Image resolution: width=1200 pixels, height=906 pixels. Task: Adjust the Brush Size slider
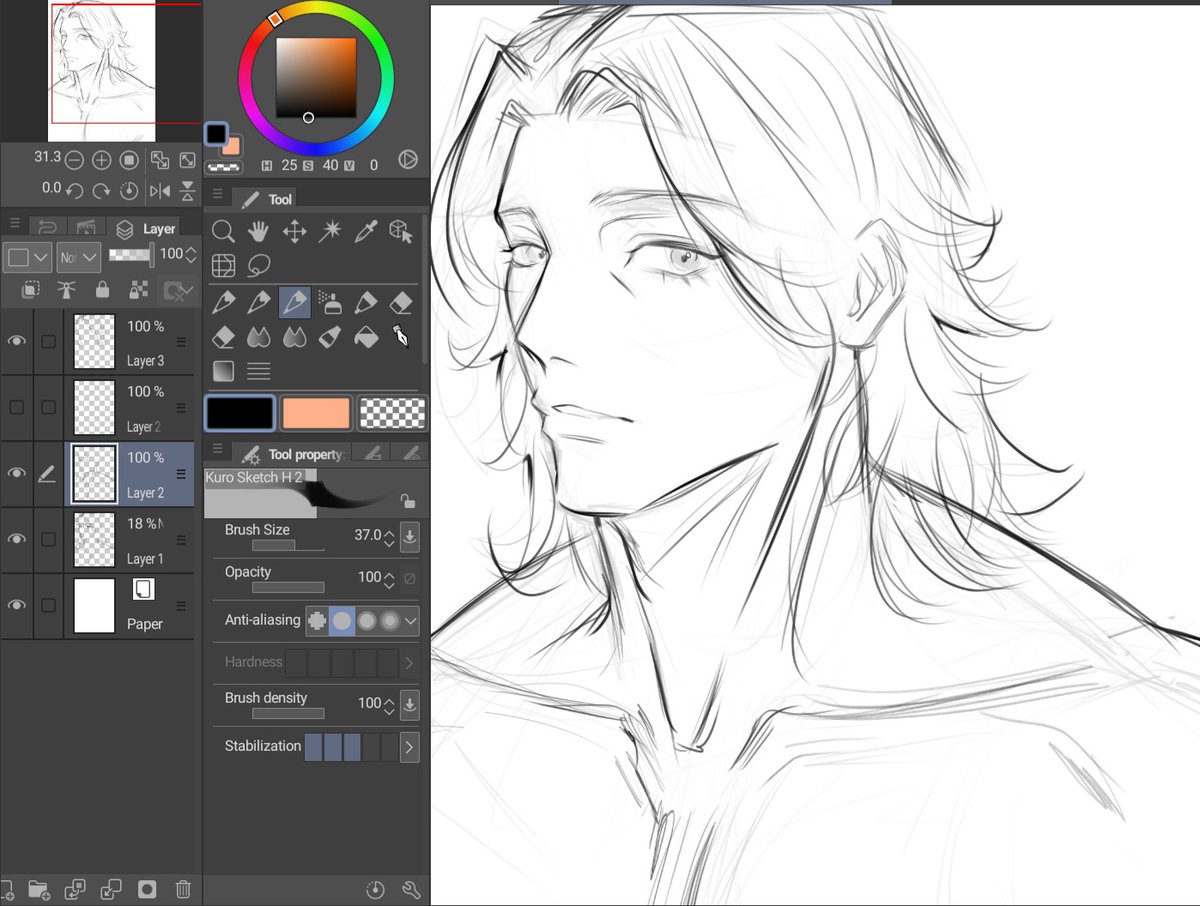point(288,546)
